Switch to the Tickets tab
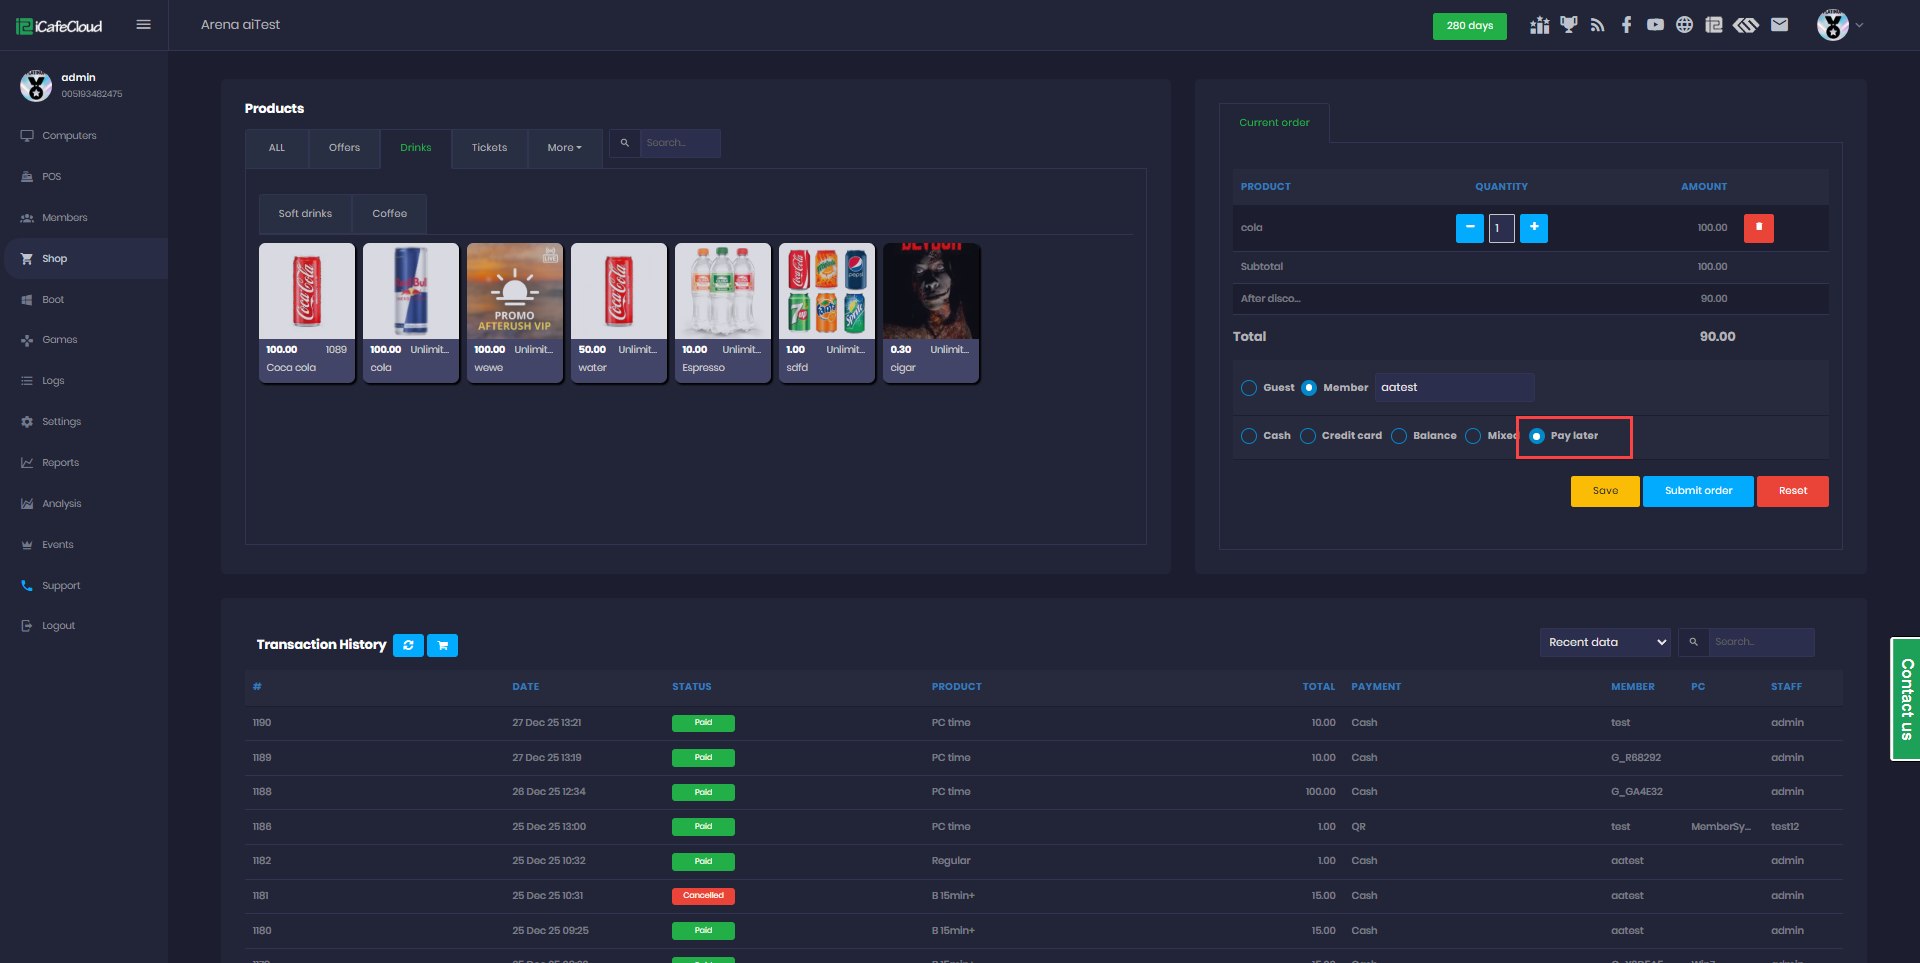Screen dimensions: 1920x963 tap(489, 148)
